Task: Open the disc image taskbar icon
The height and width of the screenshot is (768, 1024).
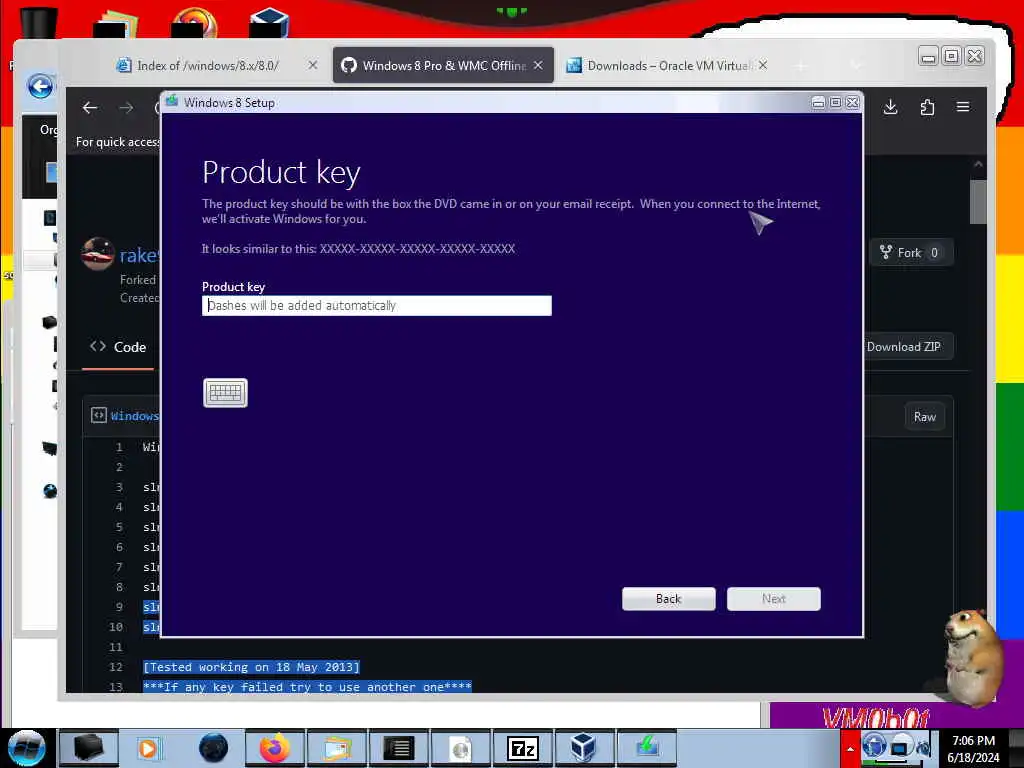Action: point(460,748)
